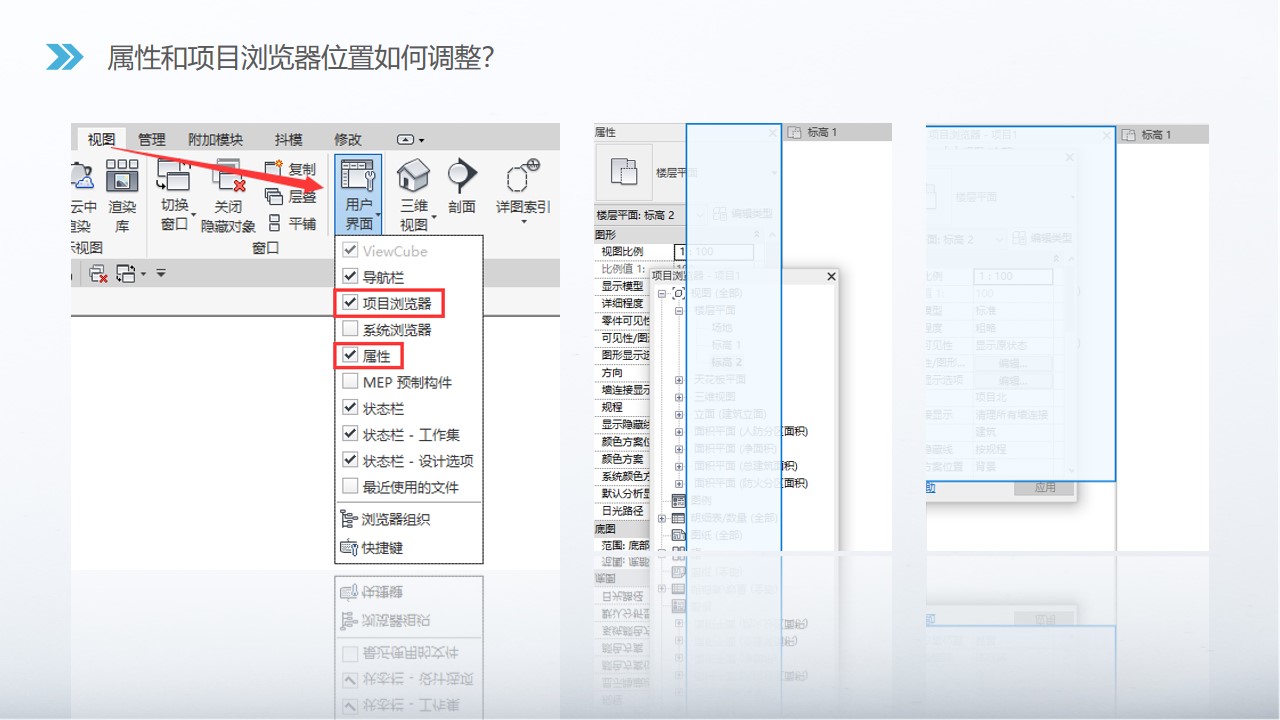
Task: Open the 渲染库 render gallery
Action: pyautogui.click(x=122, y=194)
